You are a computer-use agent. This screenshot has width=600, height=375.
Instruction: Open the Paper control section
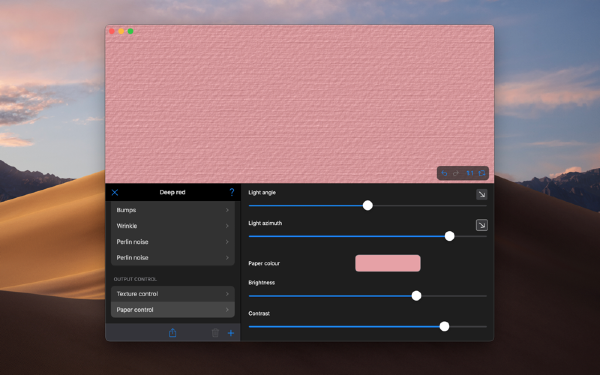173,310
